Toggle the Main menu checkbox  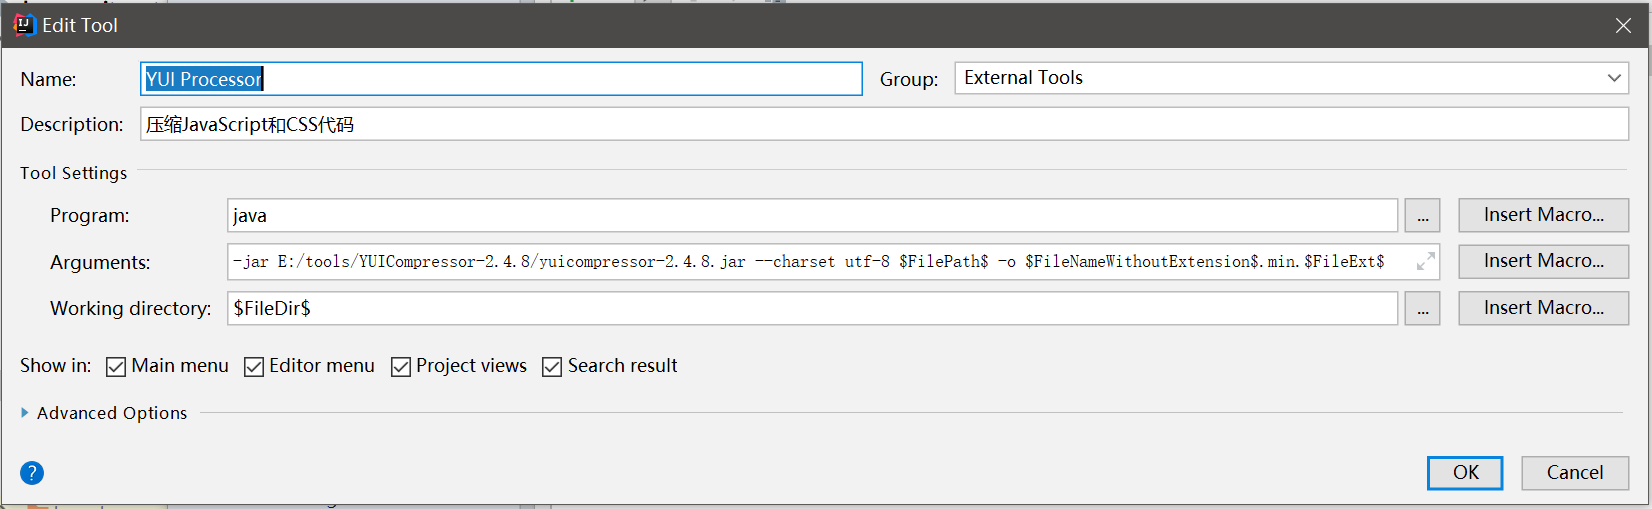[116, 367]
